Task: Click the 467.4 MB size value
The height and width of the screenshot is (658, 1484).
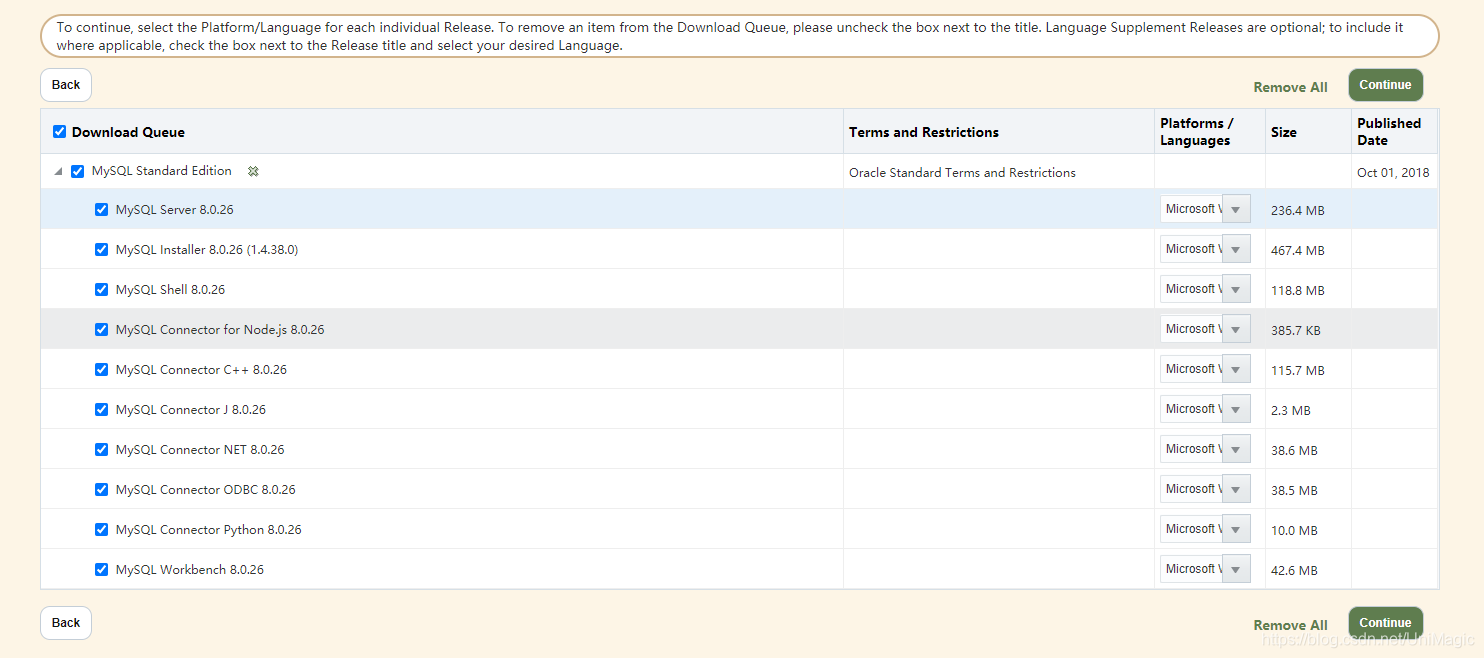Action: point(1298,251)
